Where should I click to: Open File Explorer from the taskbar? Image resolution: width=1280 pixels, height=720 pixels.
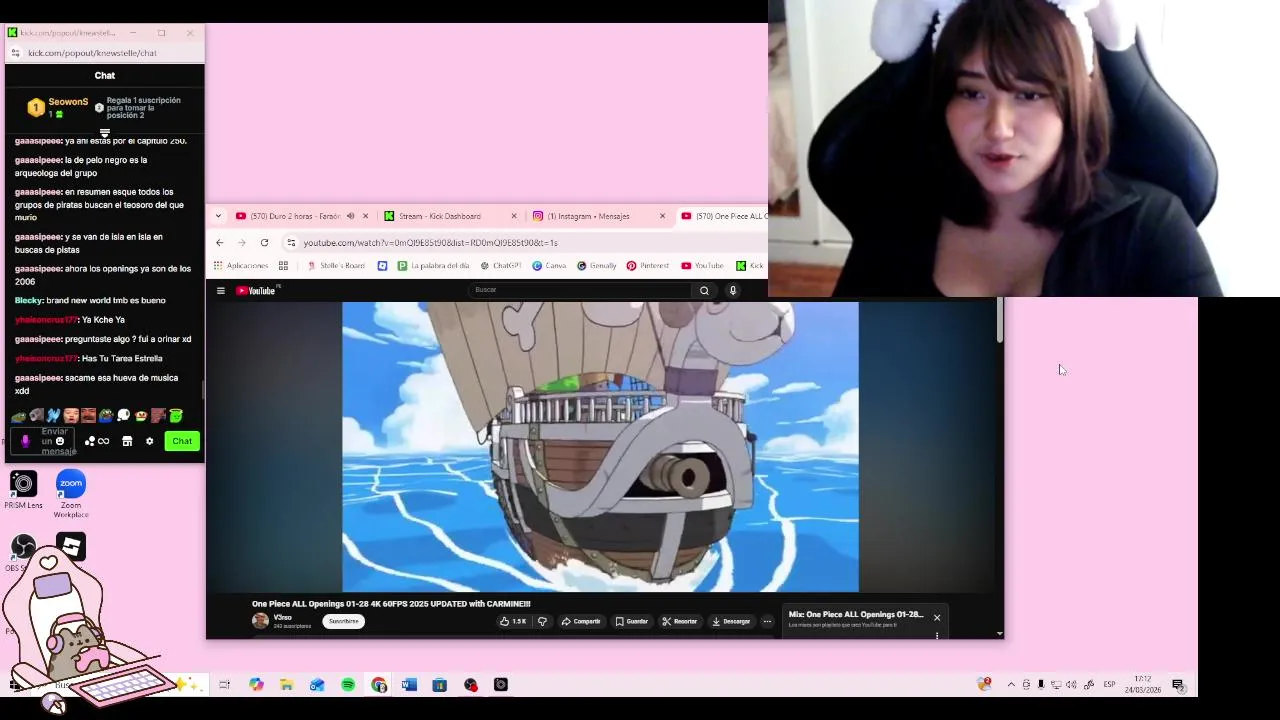287,685
